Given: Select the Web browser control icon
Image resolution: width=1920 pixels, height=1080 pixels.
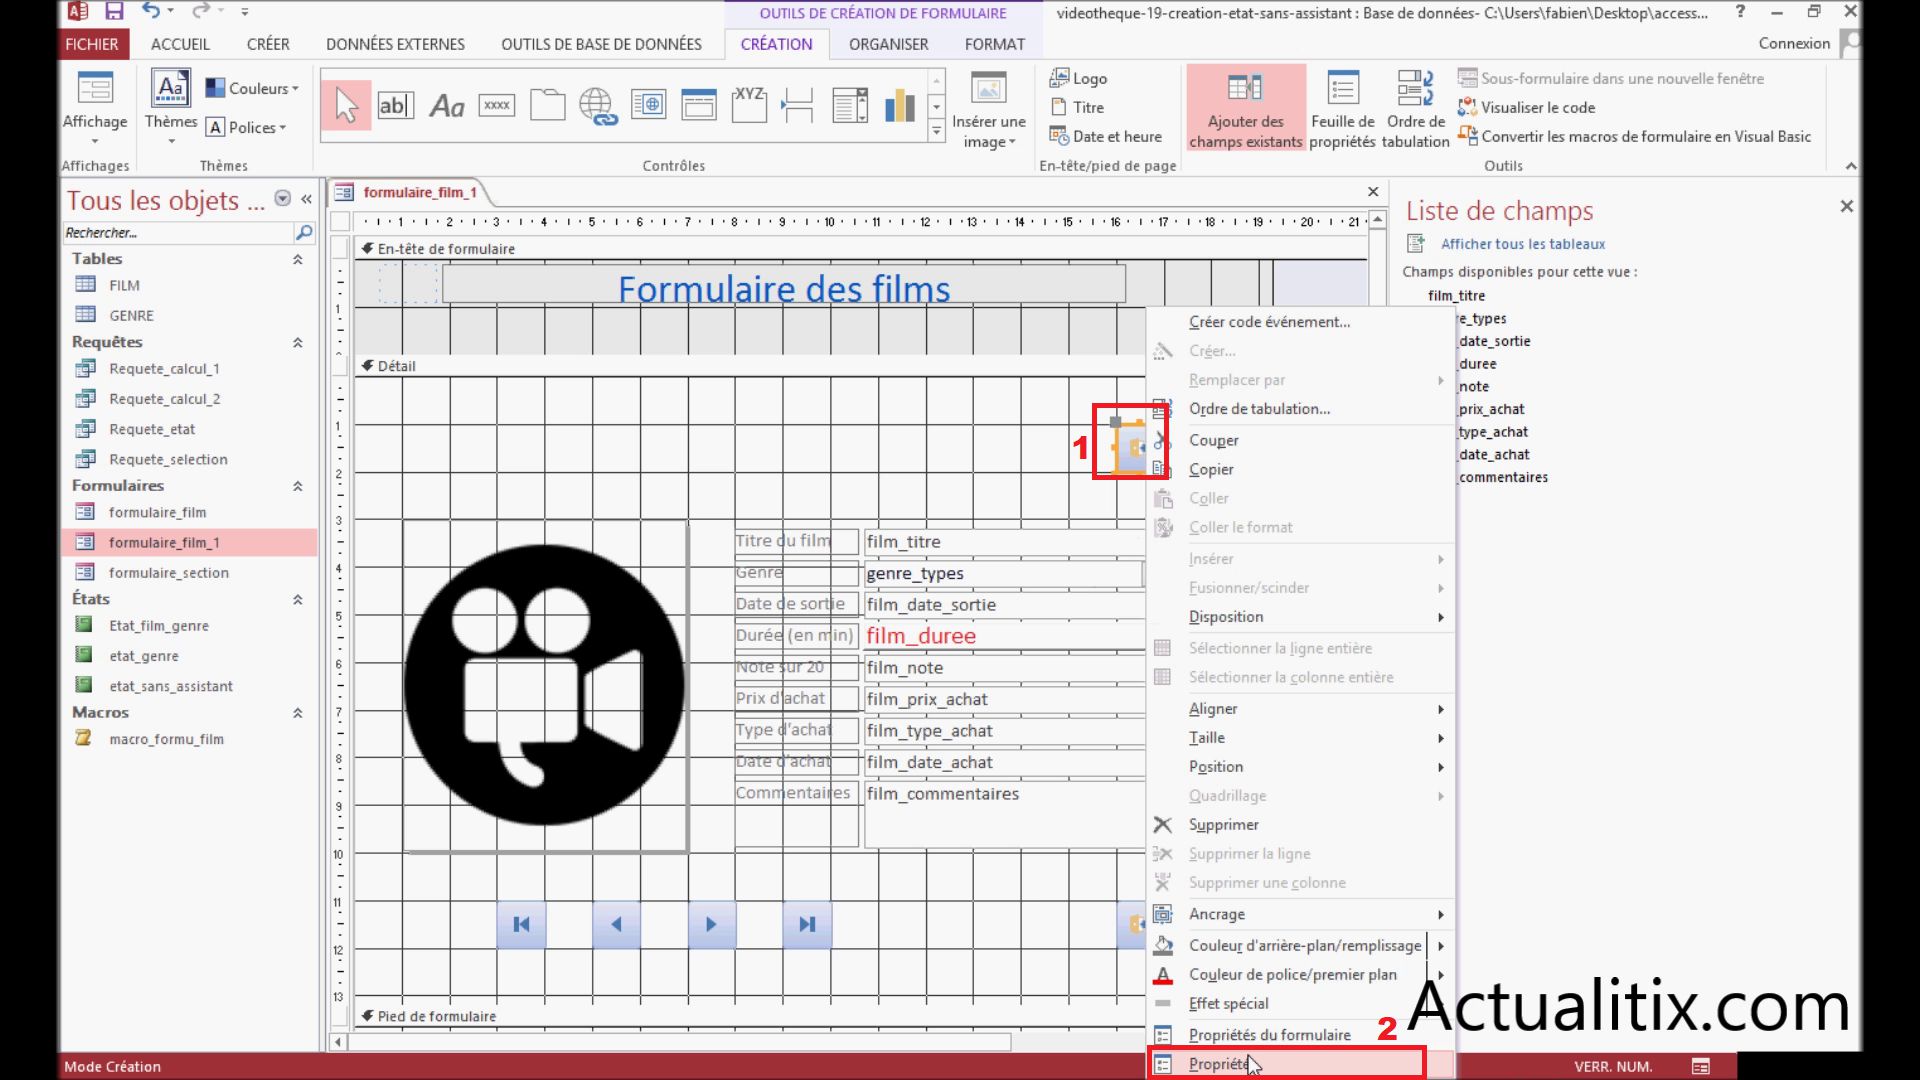Looking at the screenshot, I should (649, 105).
